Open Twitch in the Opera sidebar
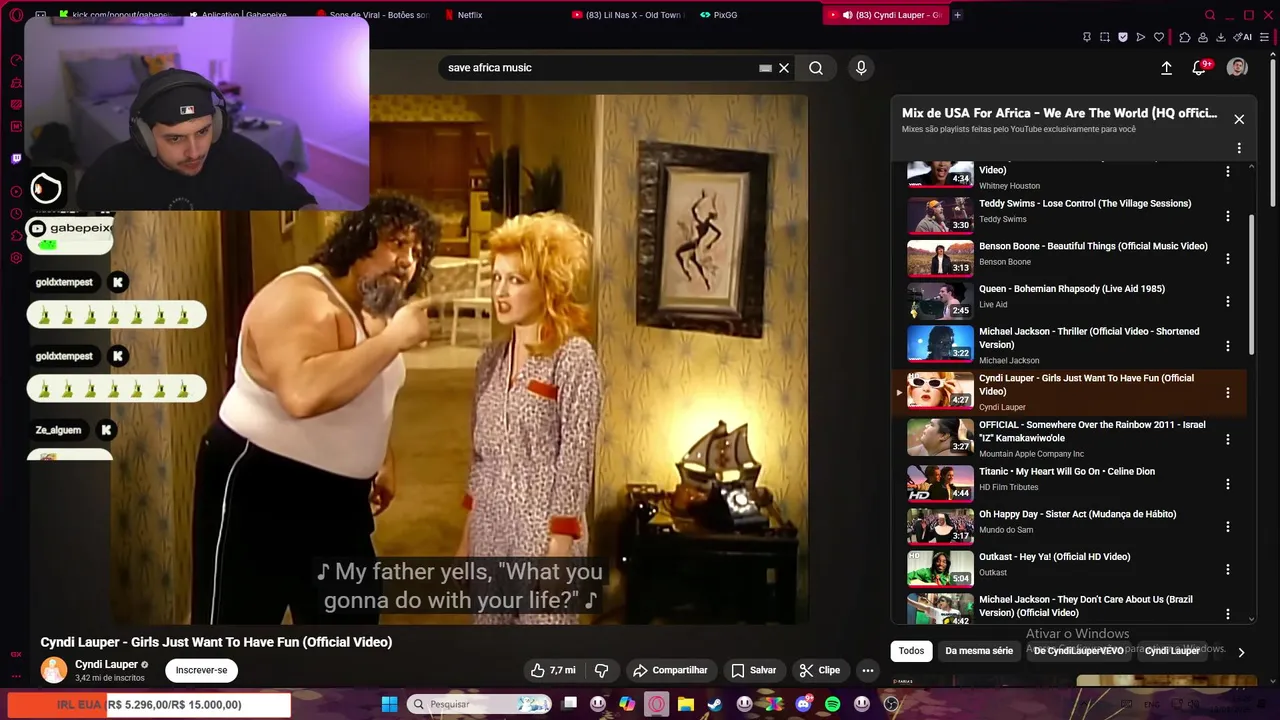 click(x=16, y=158)
